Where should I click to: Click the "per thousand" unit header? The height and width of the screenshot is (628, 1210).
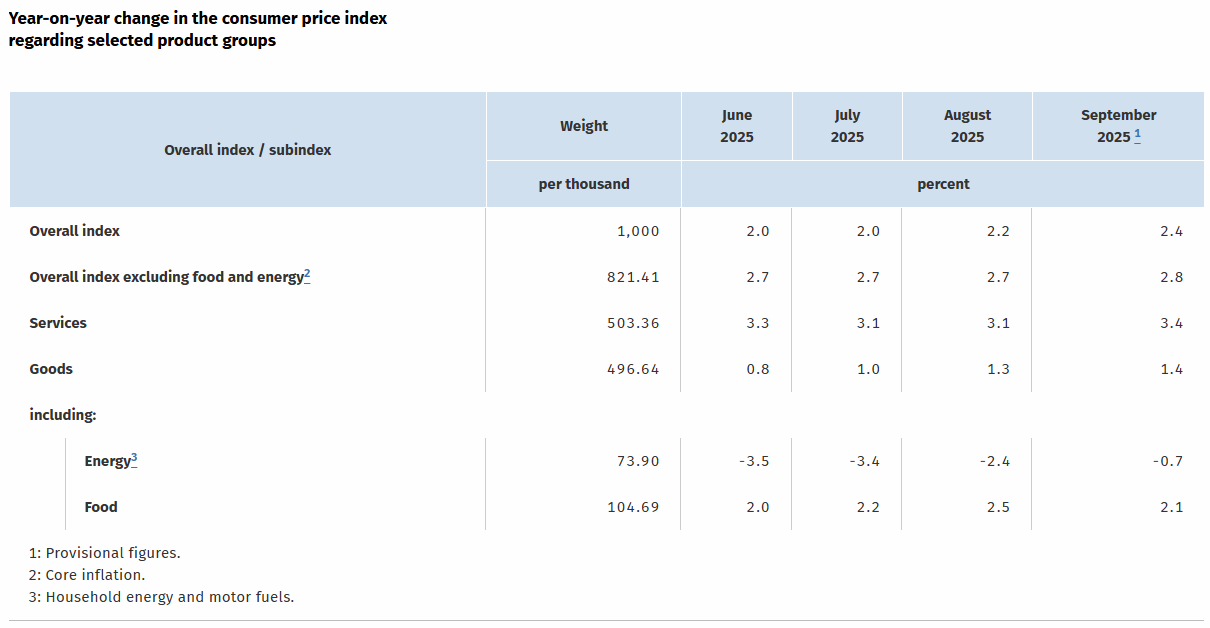[584, 184]
